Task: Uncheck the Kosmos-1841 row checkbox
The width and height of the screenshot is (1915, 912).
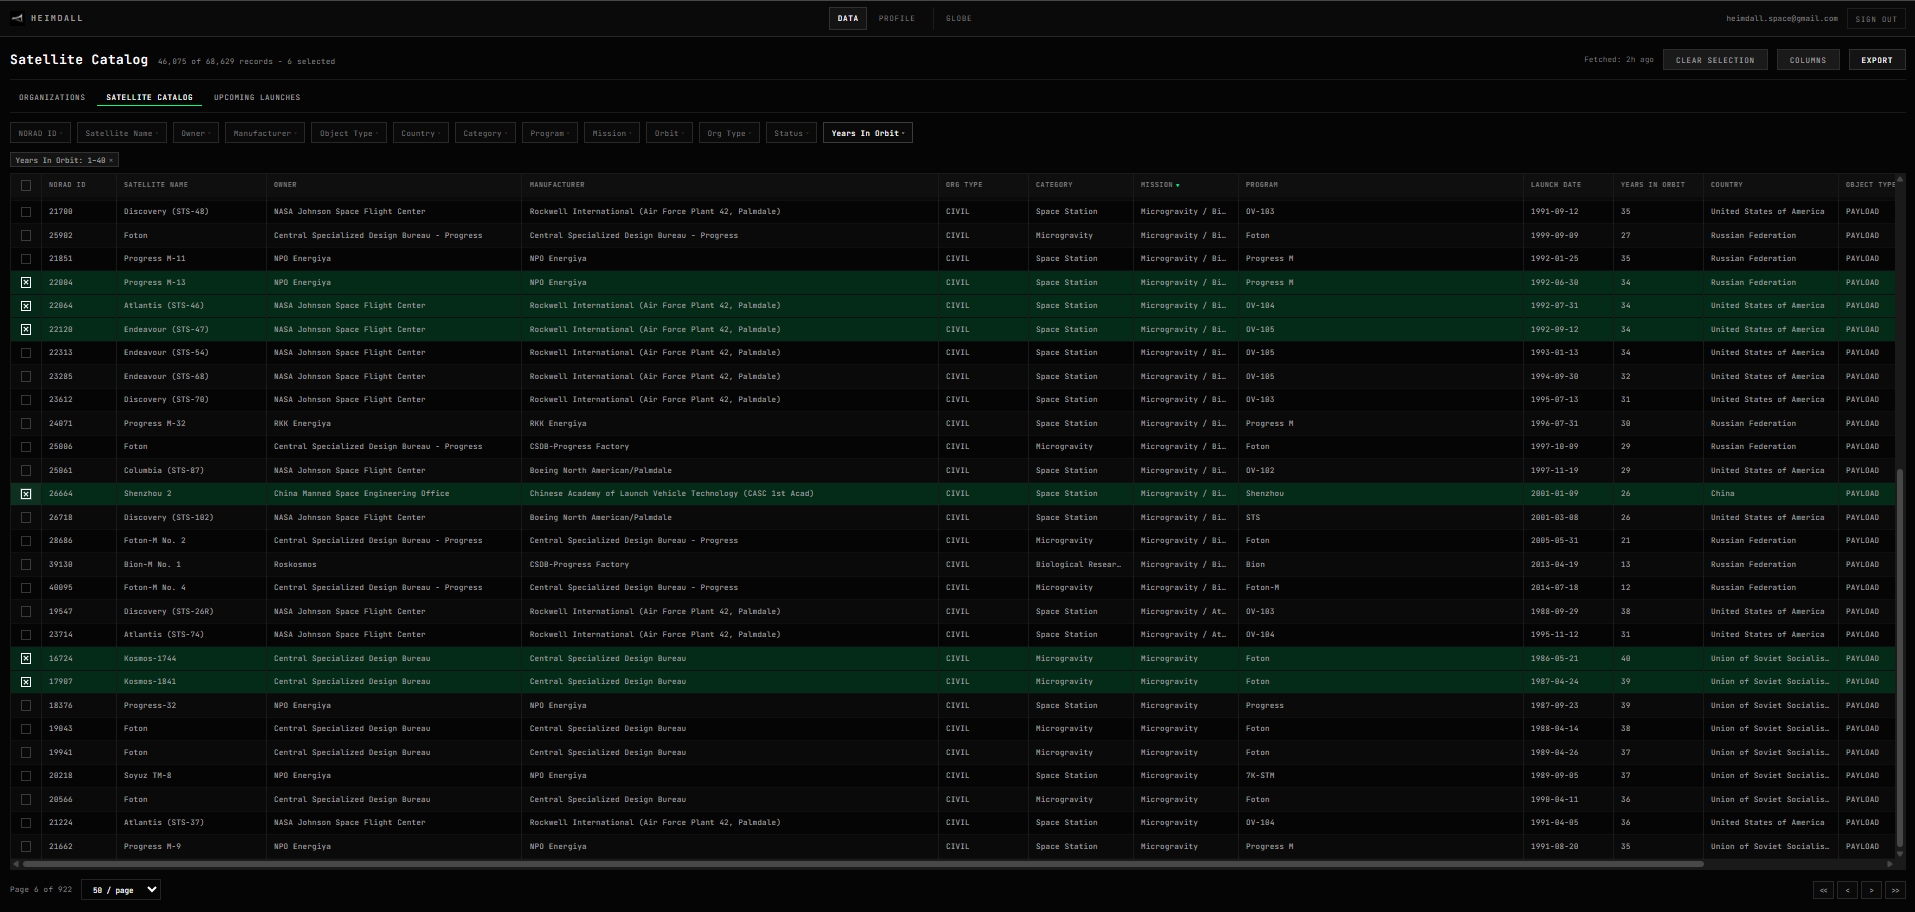Action: [x=26, y=682]
